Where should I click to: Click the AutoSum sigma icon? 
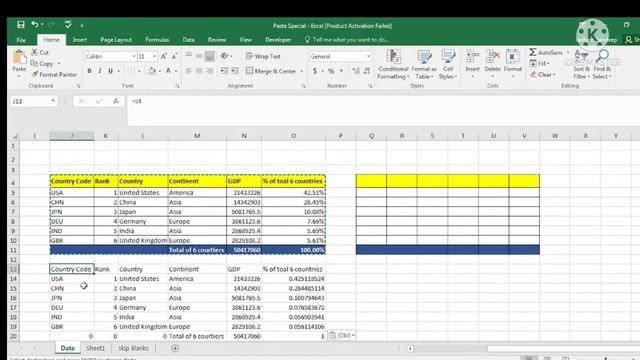pos(533,52)
